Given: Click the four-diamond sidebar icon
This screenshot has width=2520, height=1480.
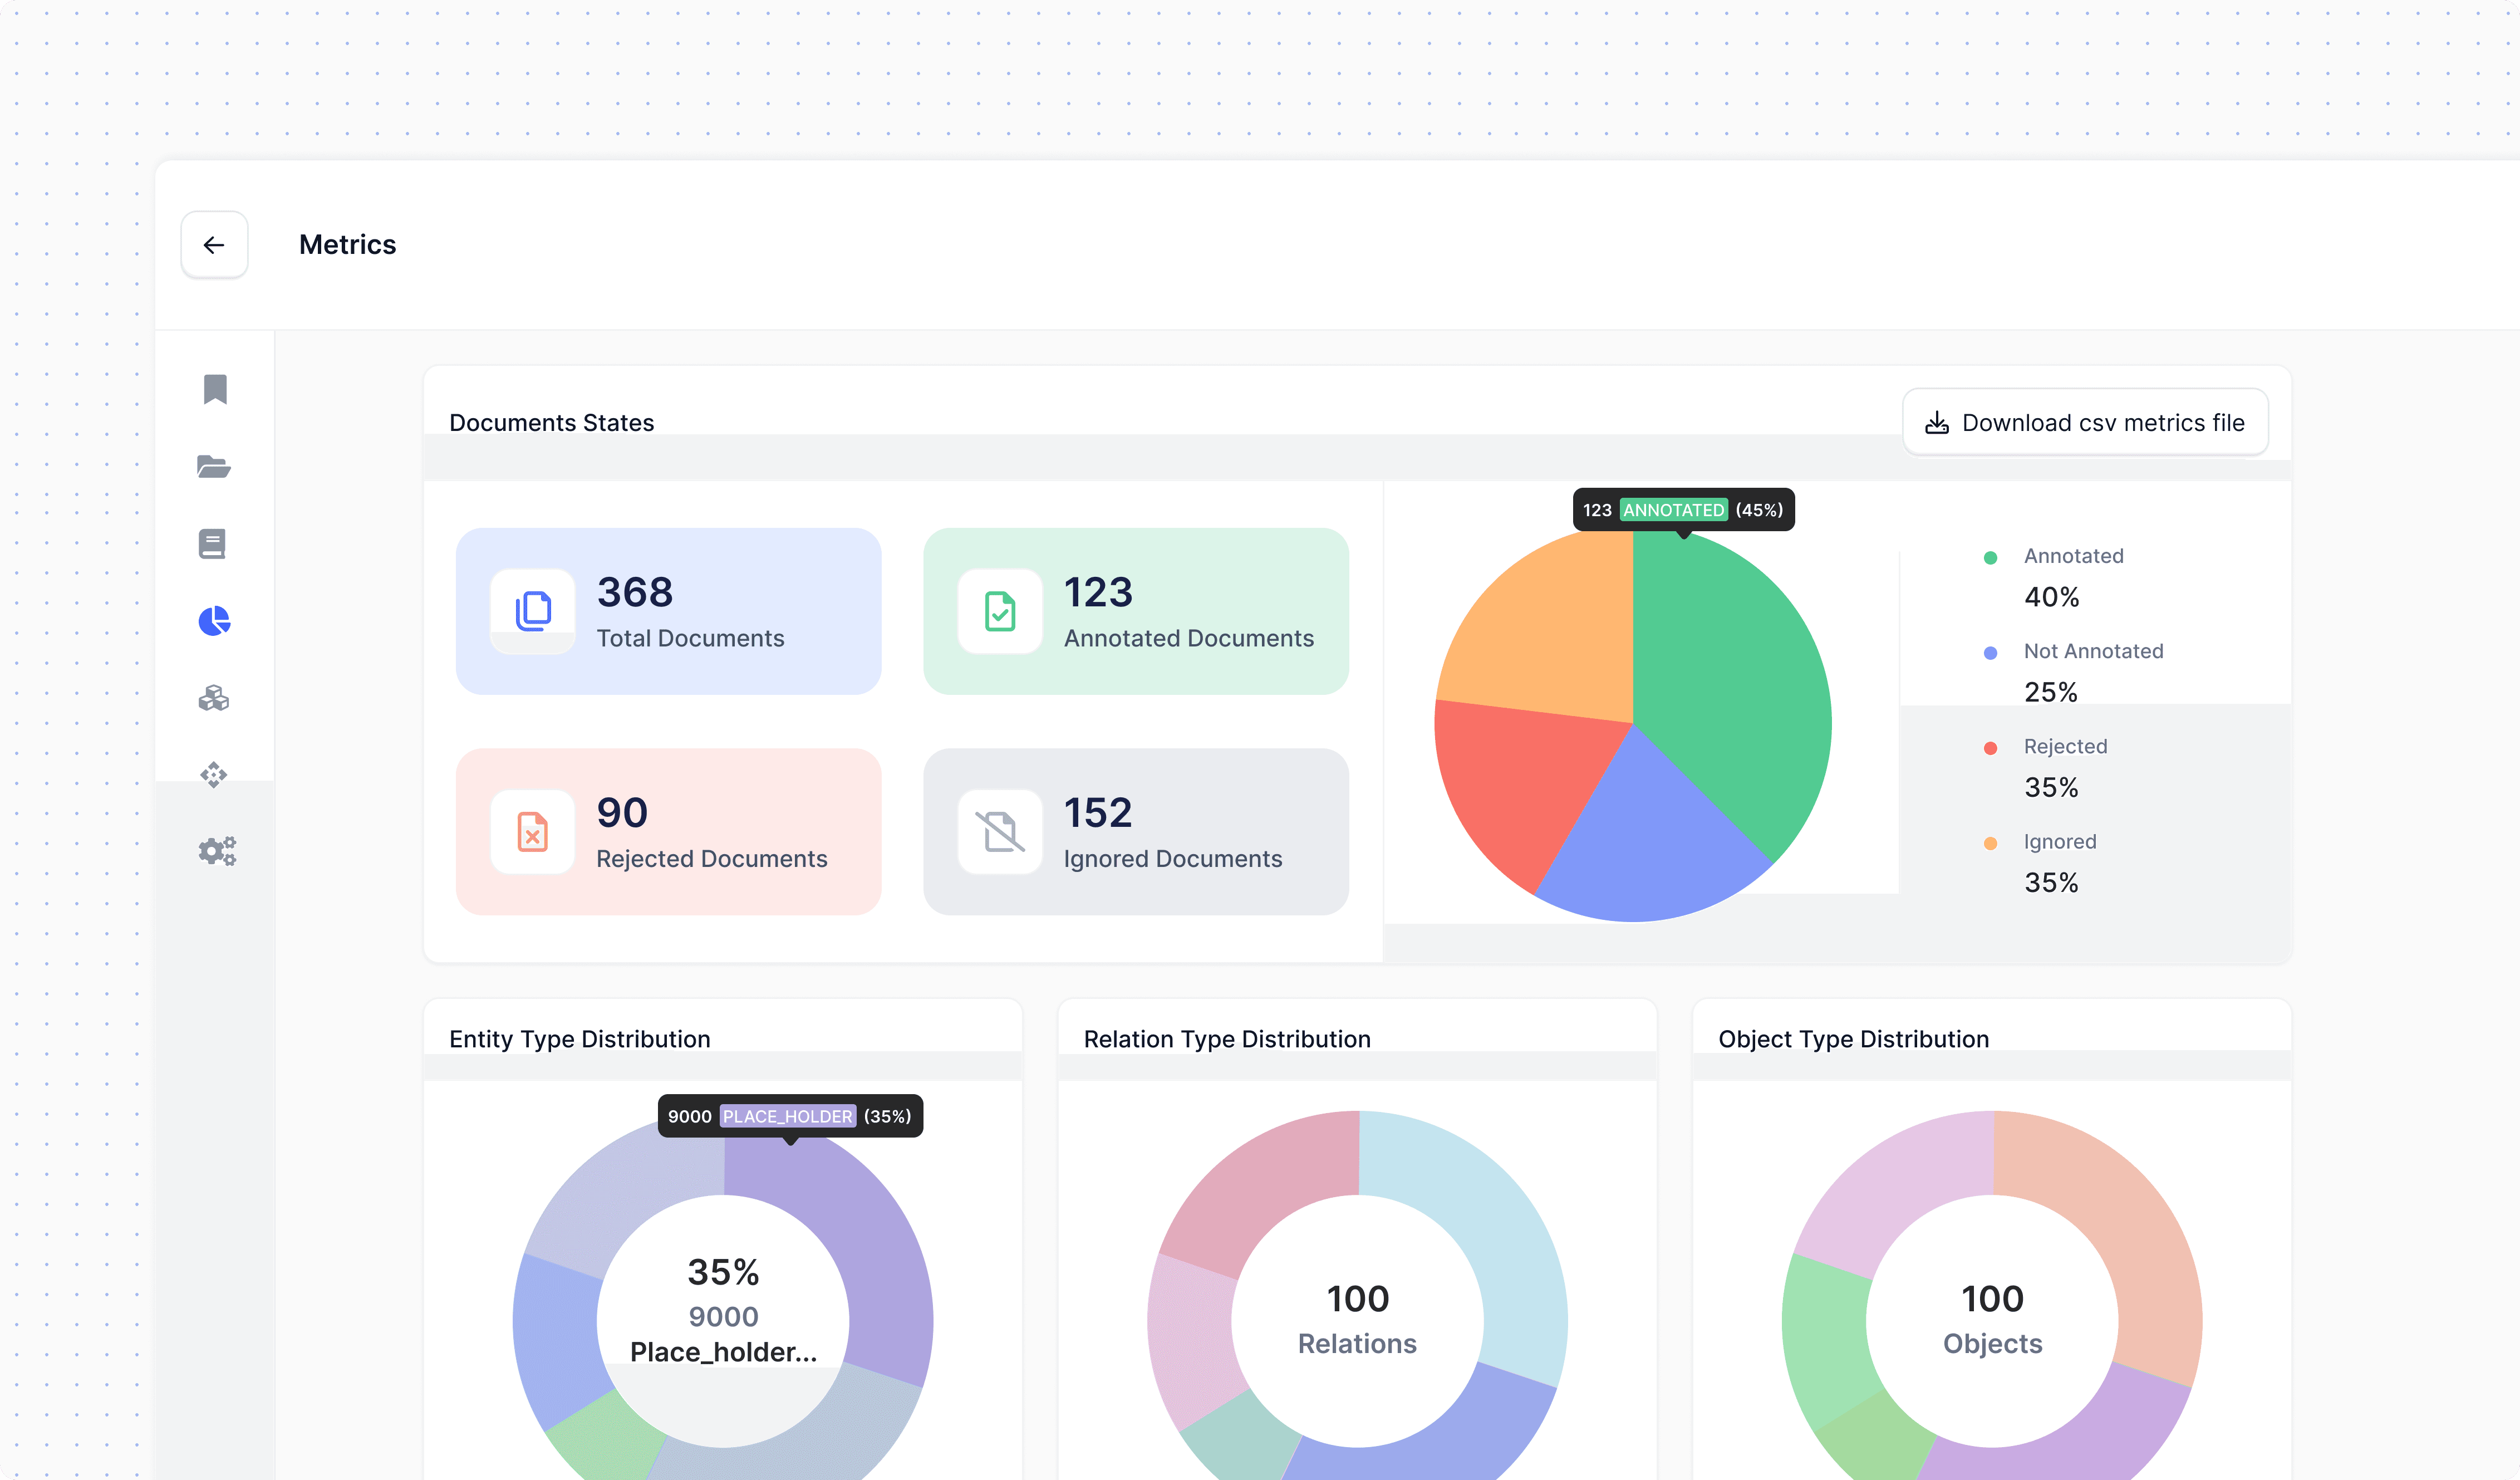Looking at the screenshot, I should (214, 775).
